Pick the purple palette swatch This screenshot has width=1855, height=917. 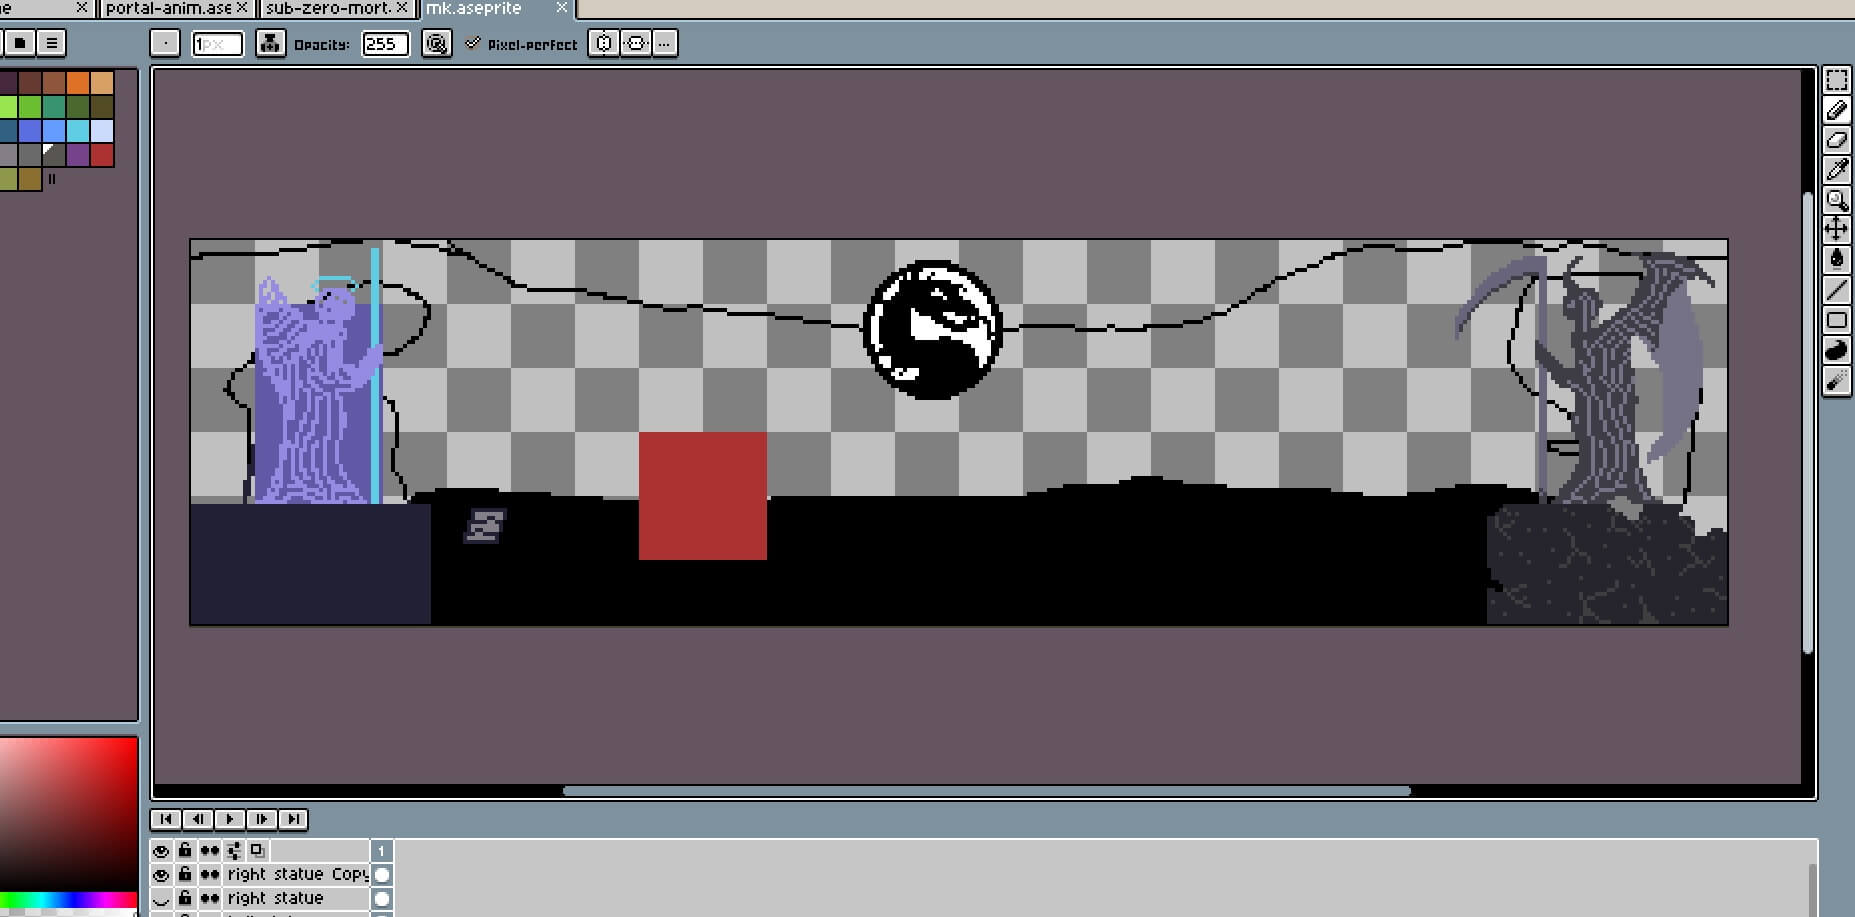point(78,154)
